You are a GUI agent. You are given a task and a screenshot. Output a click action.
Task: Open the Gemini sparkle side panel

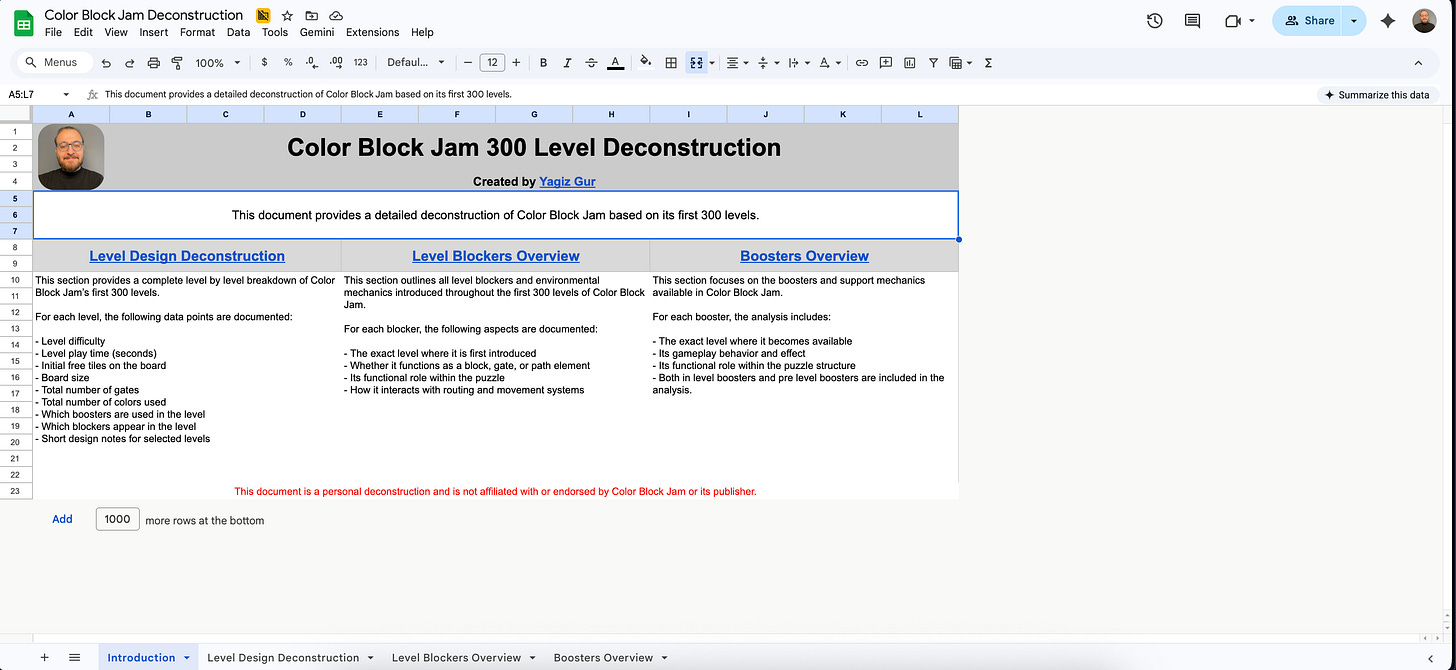(x=1388, y=20)
